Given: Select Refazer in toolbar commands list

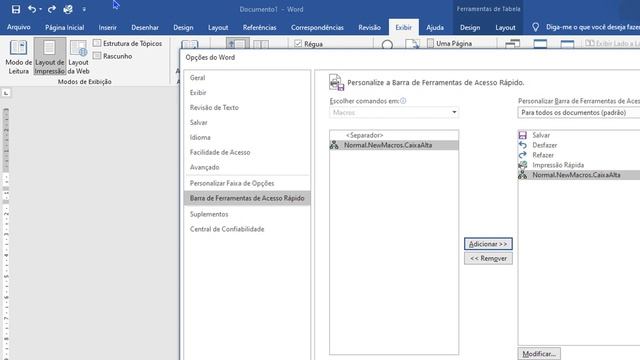Looking at the screenshot, I should coord(579,155).
